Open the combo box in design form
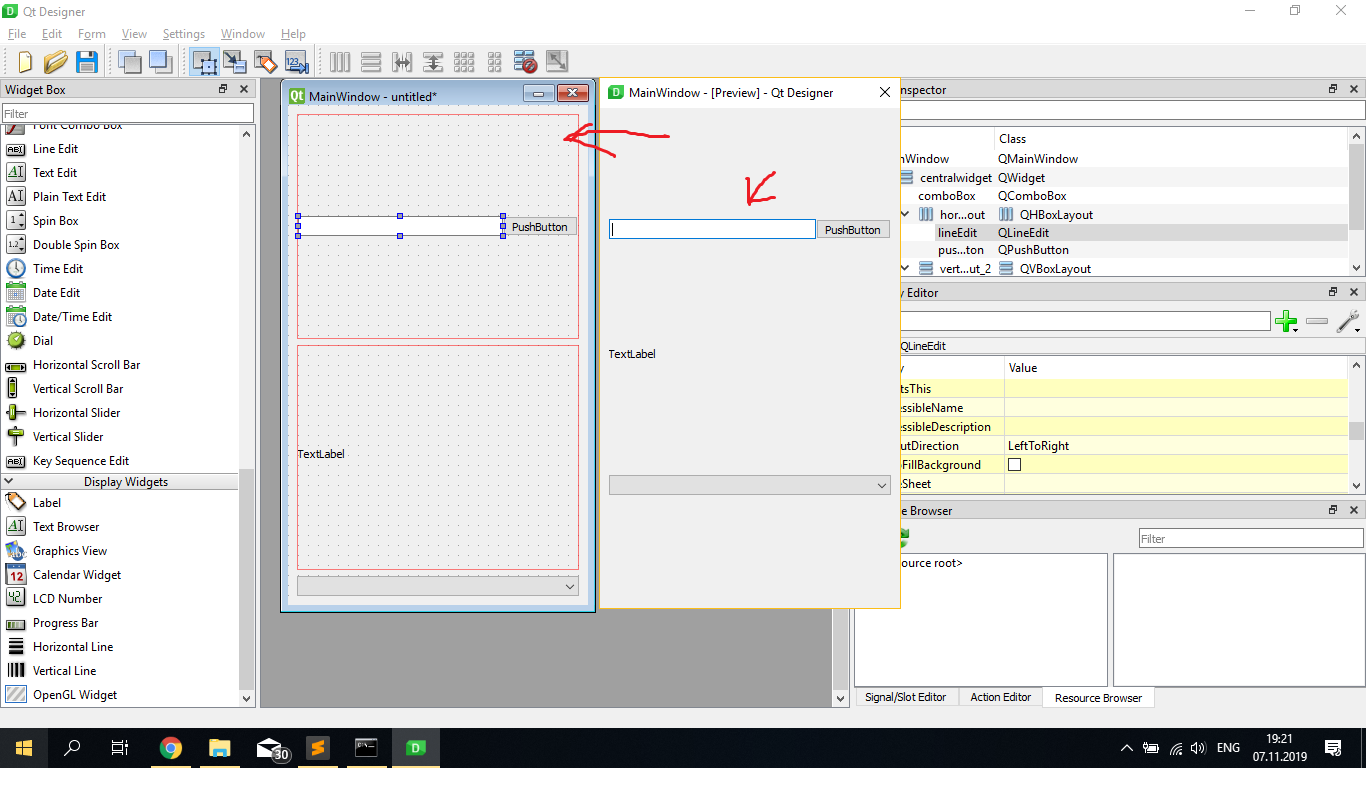Image resolution: width=1366 pixels, height=800 pixels. click(438, 586)
